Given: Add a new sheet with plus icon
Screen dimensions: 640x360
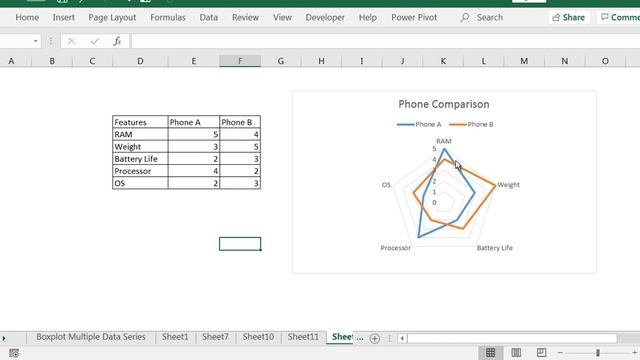Looking at the screenshot, I should [x=374, y=338].
